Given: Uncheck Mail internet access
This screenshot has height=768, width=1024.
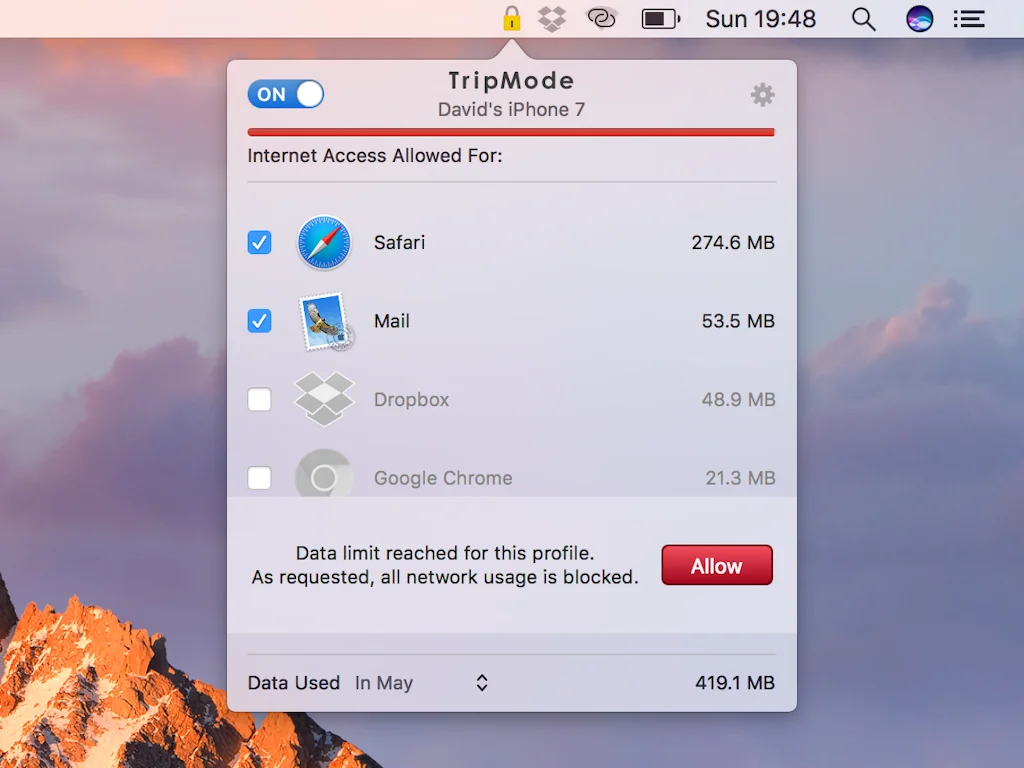Looking at the screenshot, I should pyautogui.click(x=259, y=321).
